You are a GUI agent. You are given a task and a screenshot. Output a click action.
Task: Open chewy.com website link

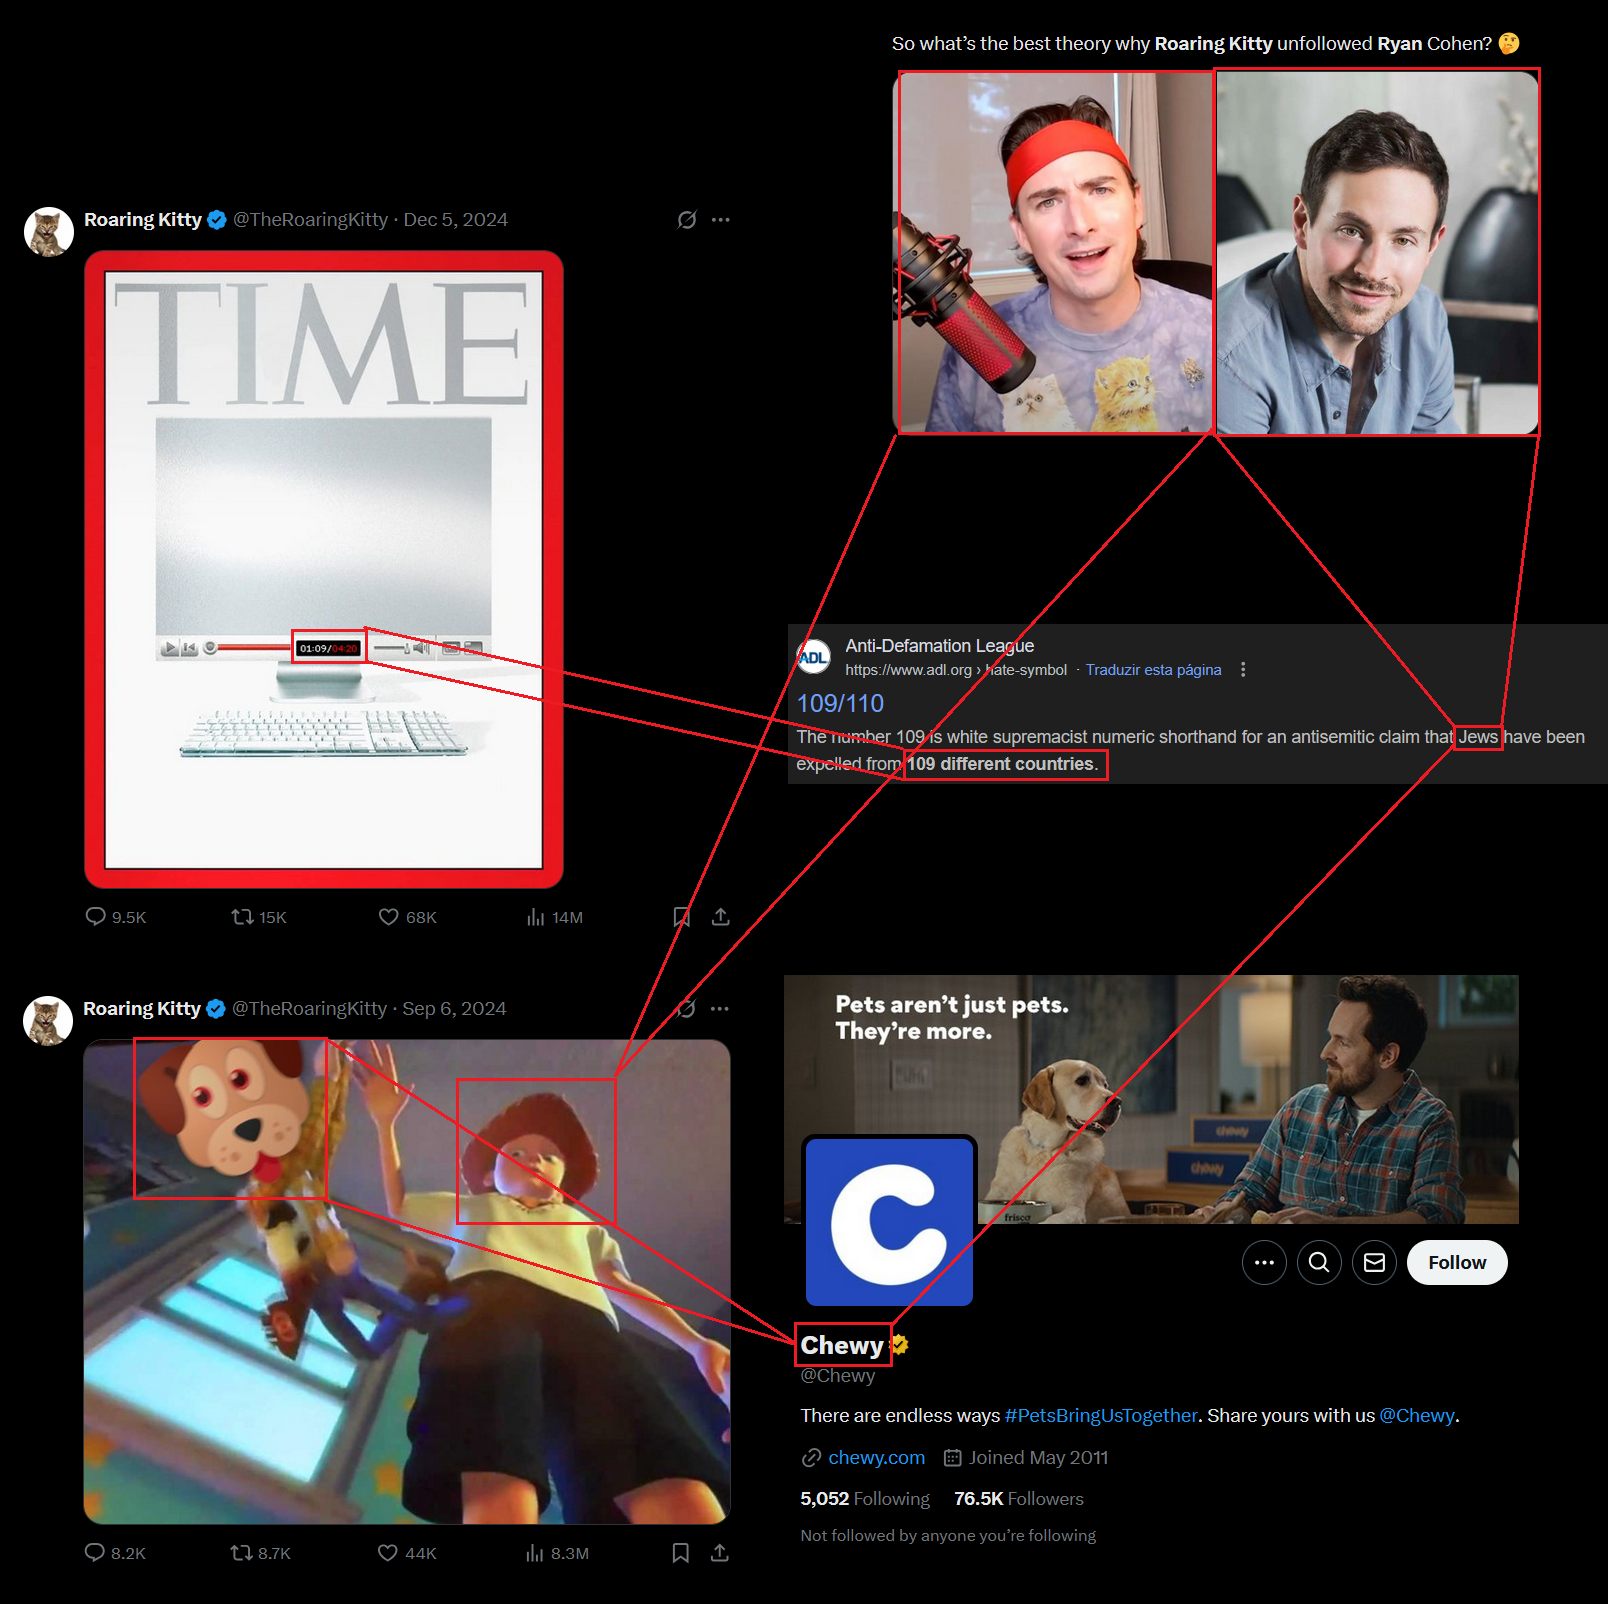pyautogui.click(x=876, y=1457)
